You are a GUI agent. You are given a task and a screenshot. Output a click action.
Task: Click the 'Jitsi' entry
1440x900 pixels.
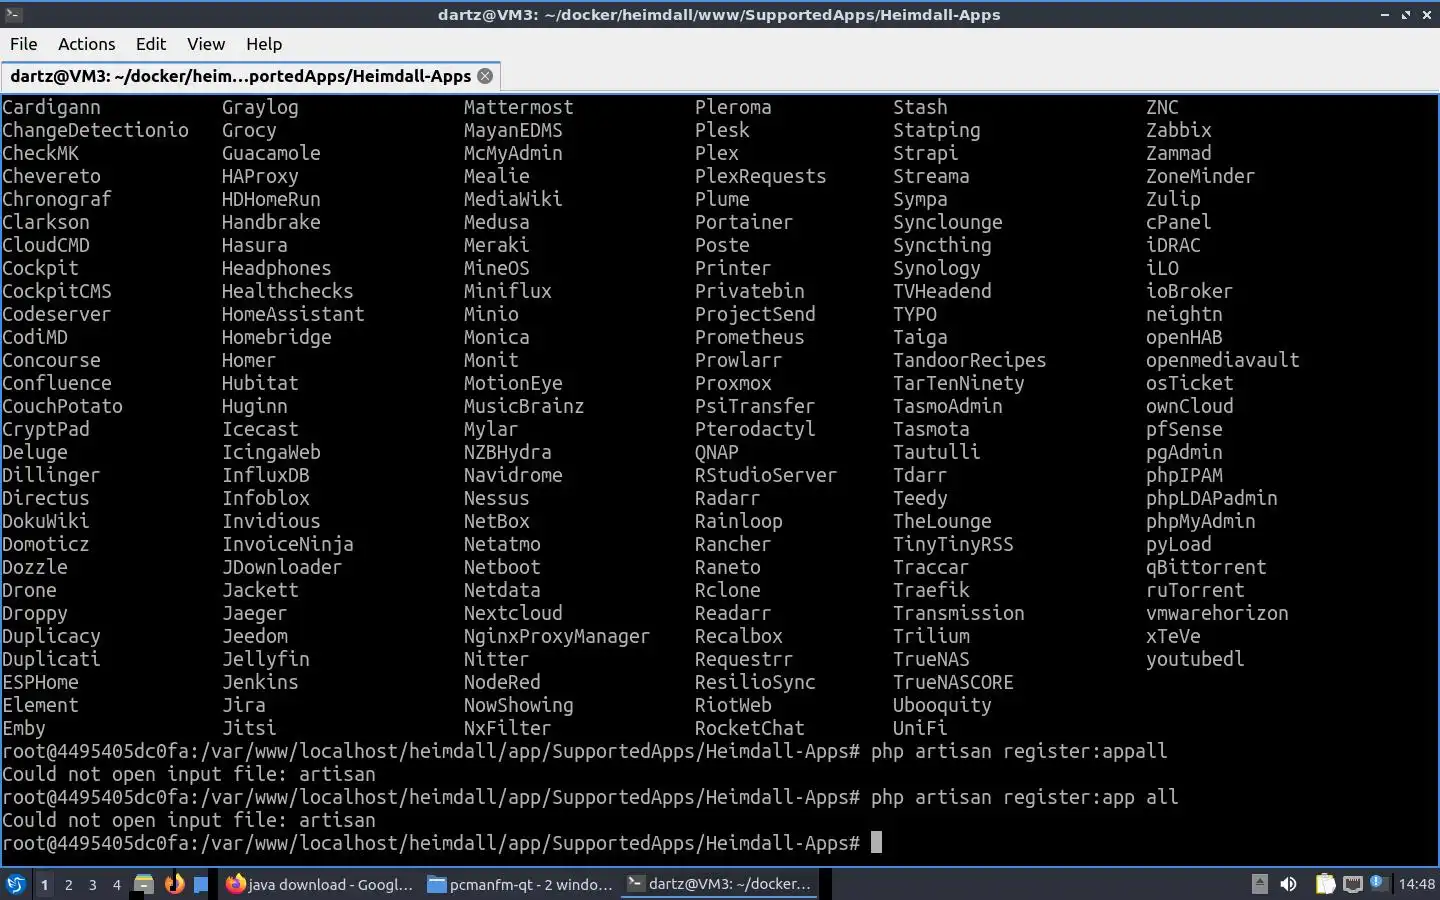[249, 728]
